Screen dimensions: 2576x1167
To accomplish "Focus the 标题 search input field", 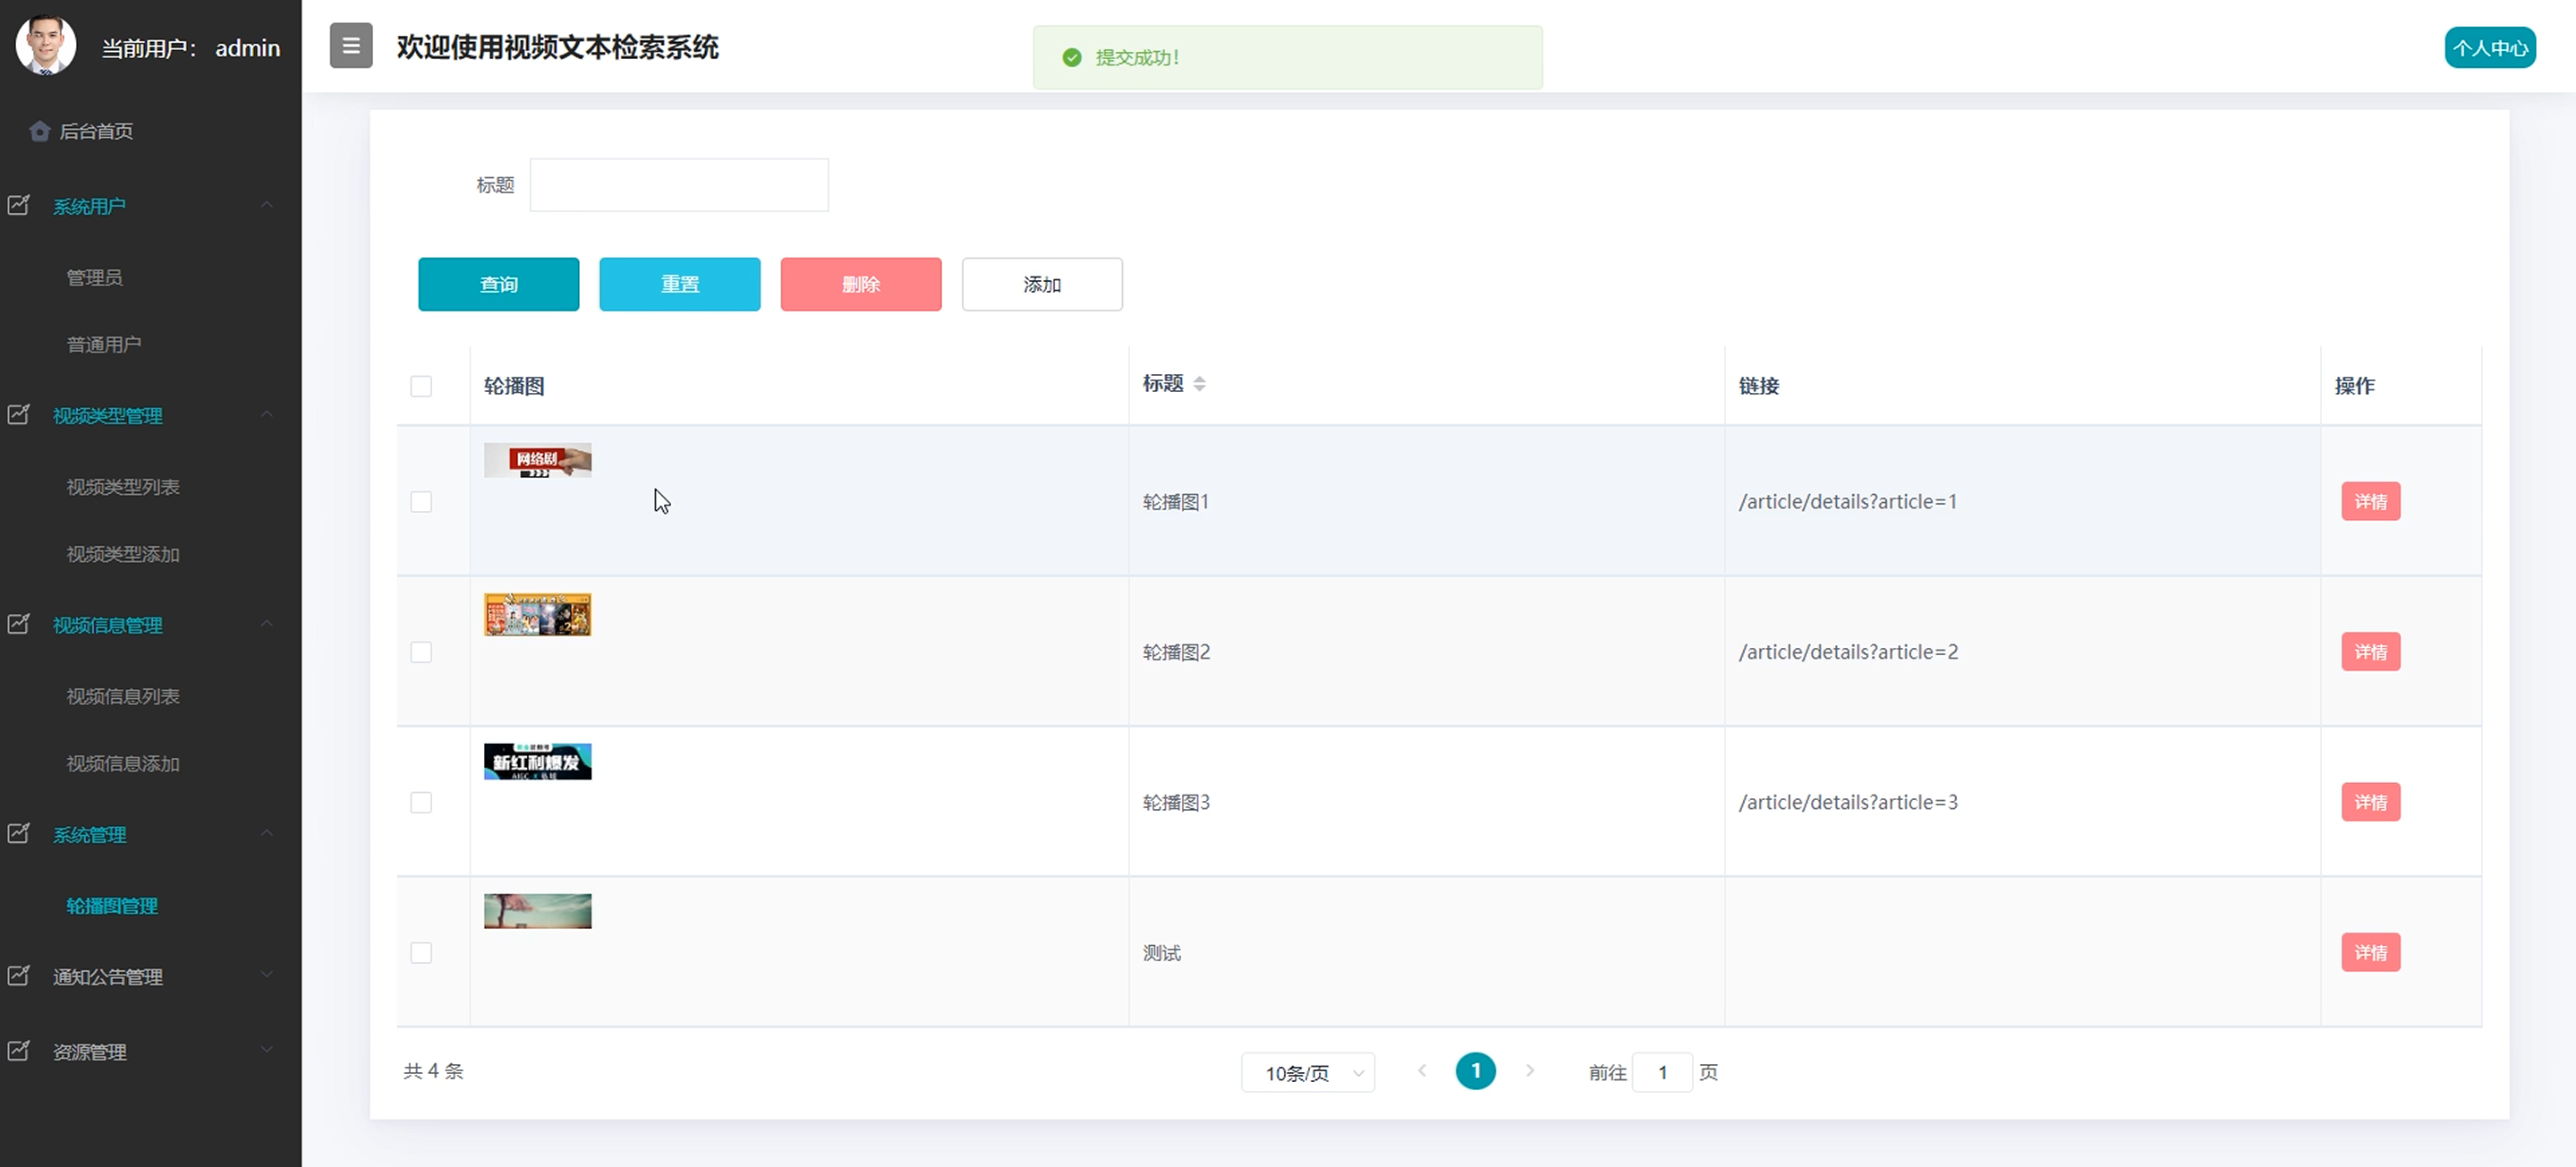I will (x=679, y=185).
